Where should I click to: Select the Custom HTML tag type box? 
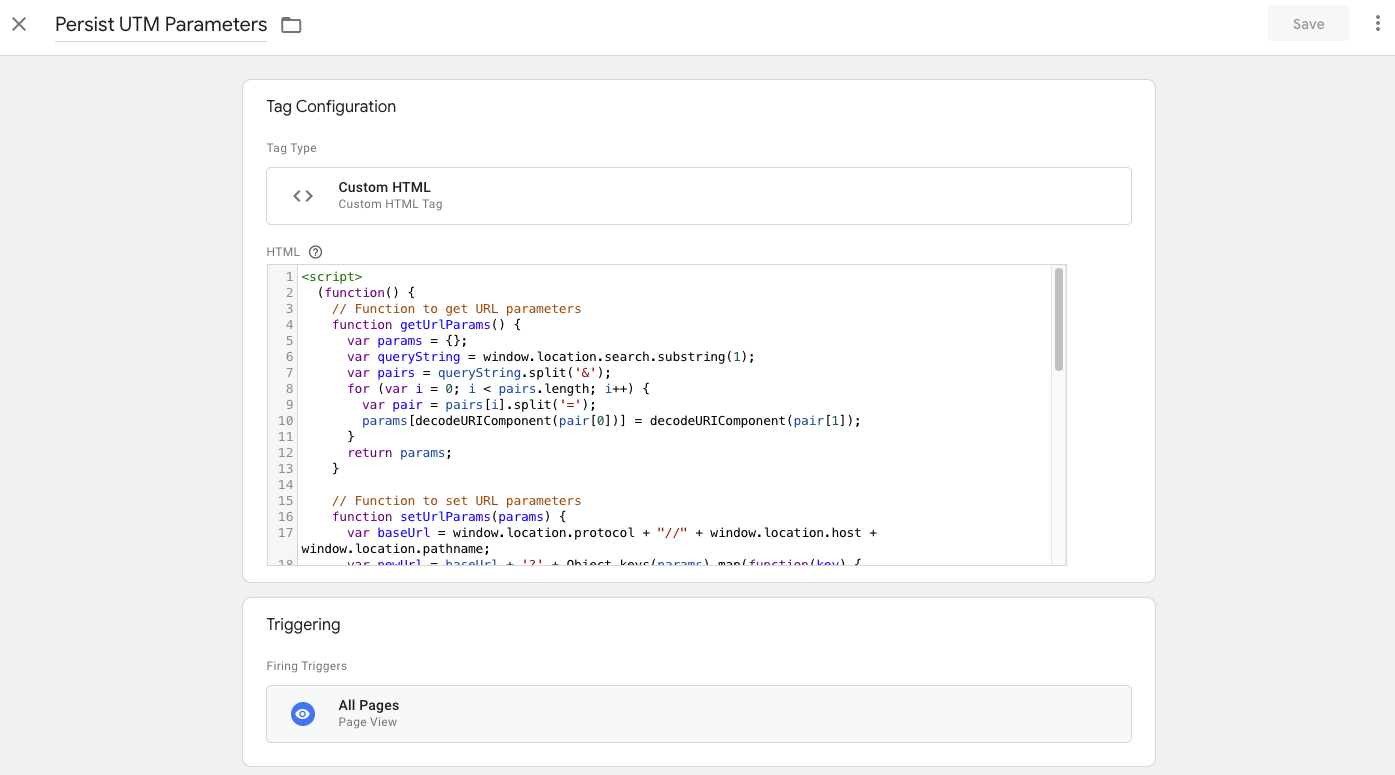pyautogui.click(x=698, y=196)
